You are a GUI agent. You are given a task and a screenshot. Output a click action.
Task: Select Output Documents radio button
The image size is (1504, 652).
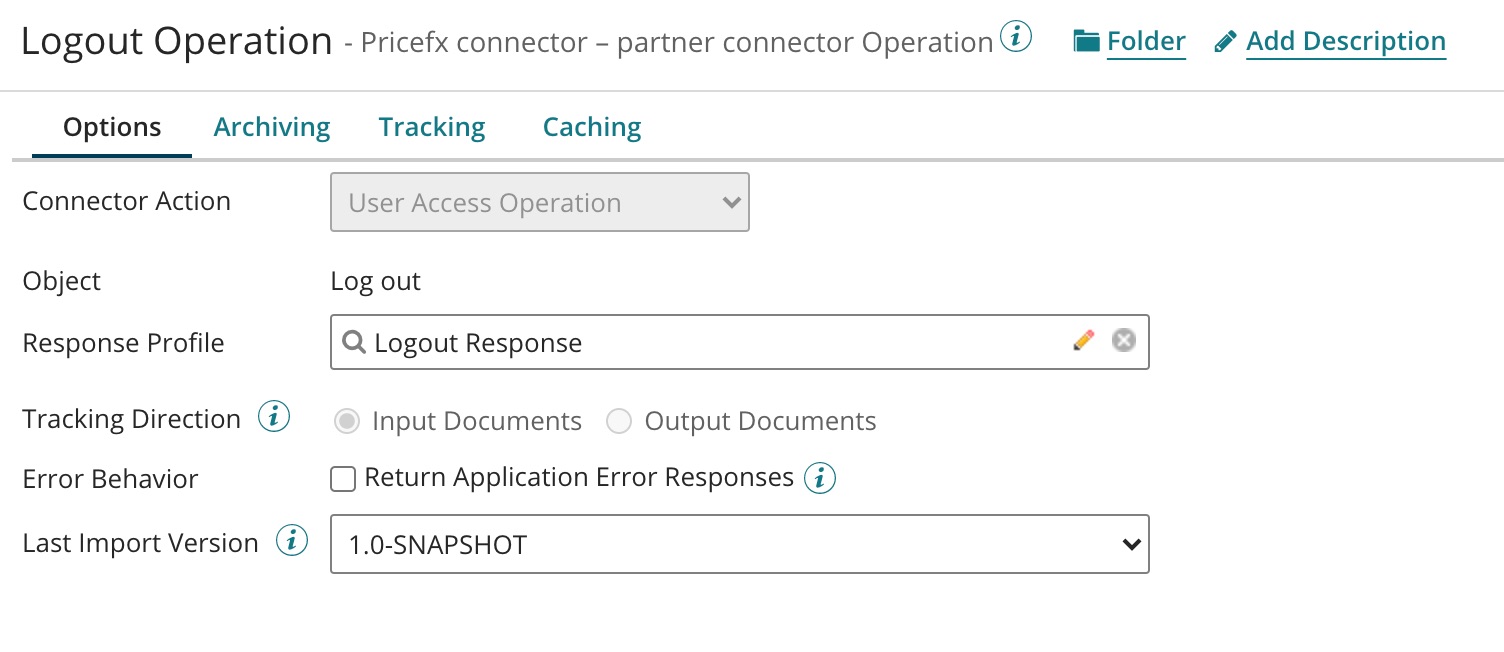(x=619, y=422)
